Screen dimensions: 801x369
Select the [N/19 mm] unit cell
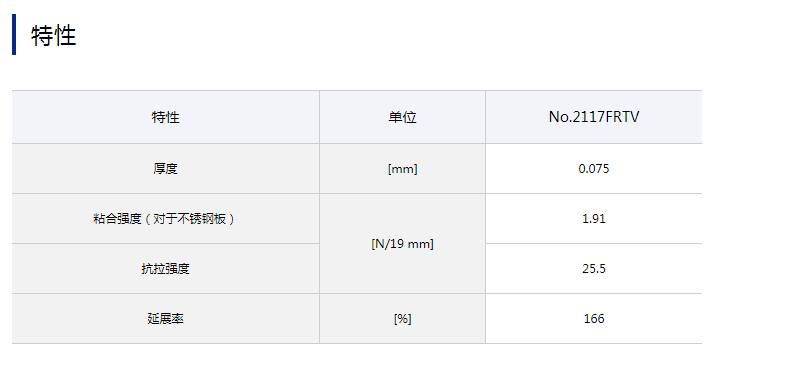click(x=403, y=244)
